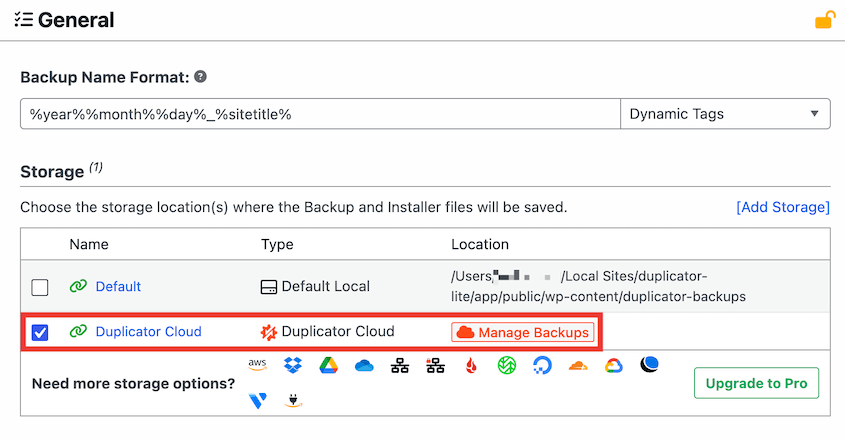The image size is (845, 439).
Task: Click the Google Drive storage icon
Action: click(328, 365)
